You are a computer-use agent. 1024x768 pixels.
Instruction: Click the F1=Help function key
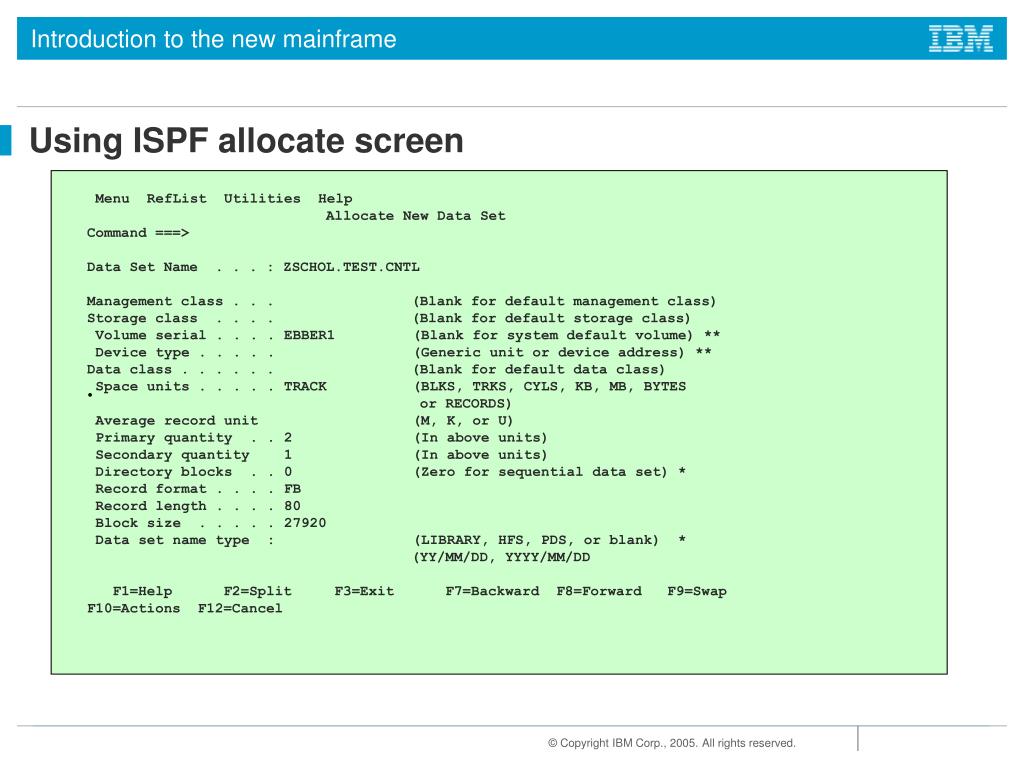[x=142, y=592]
